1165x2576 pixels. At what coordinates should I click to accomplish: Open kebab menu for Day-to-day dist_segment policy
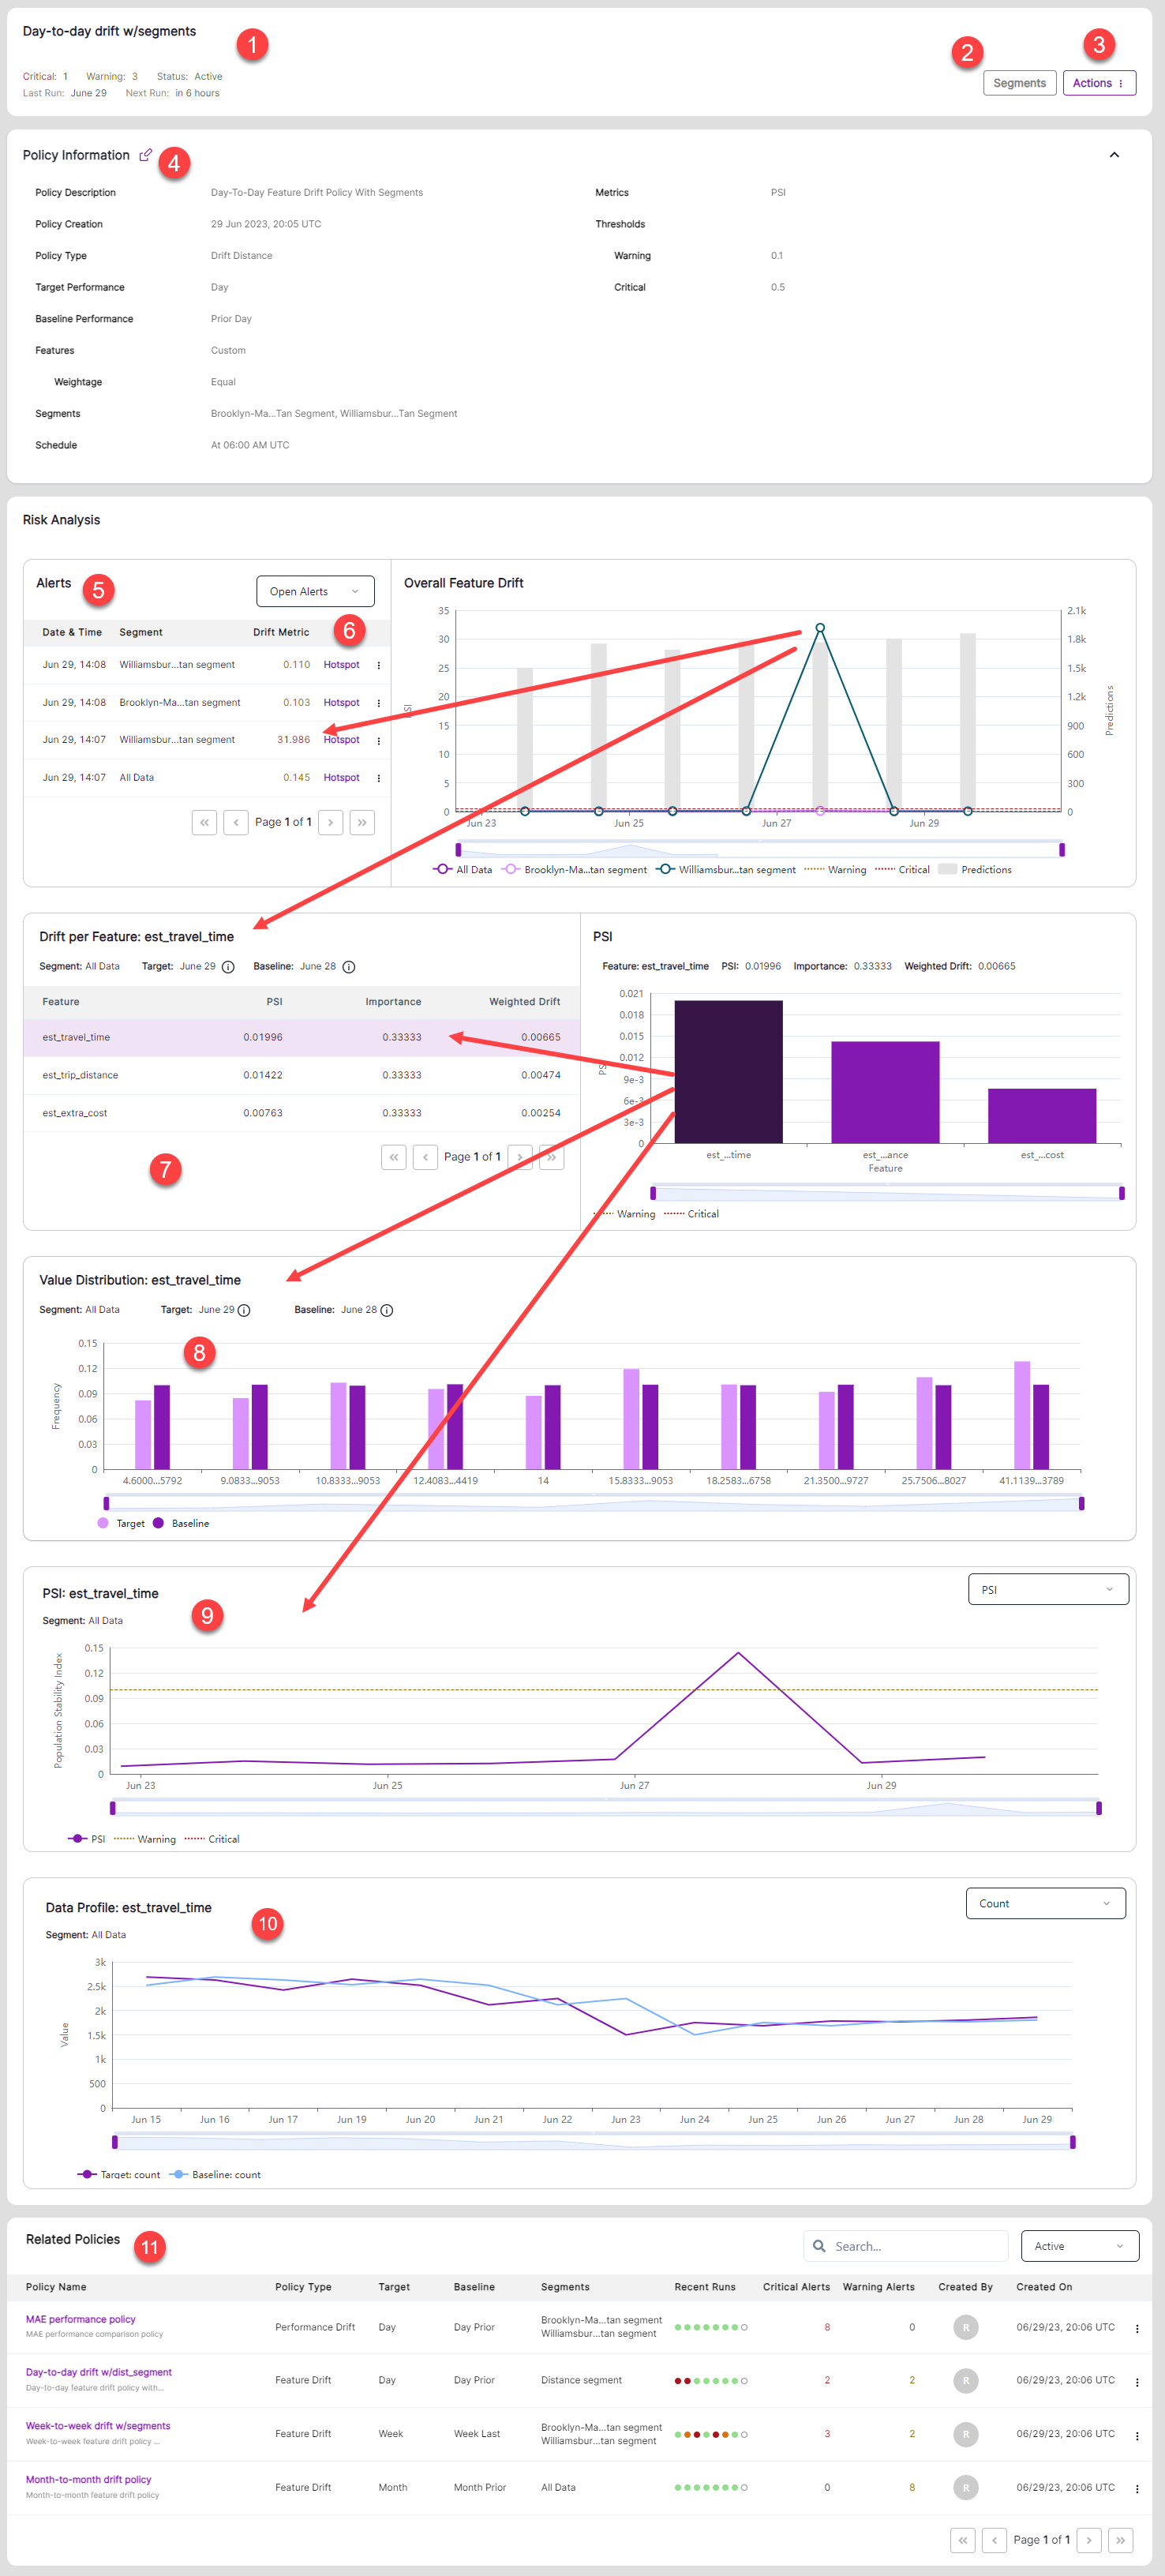point(1137,2382)
